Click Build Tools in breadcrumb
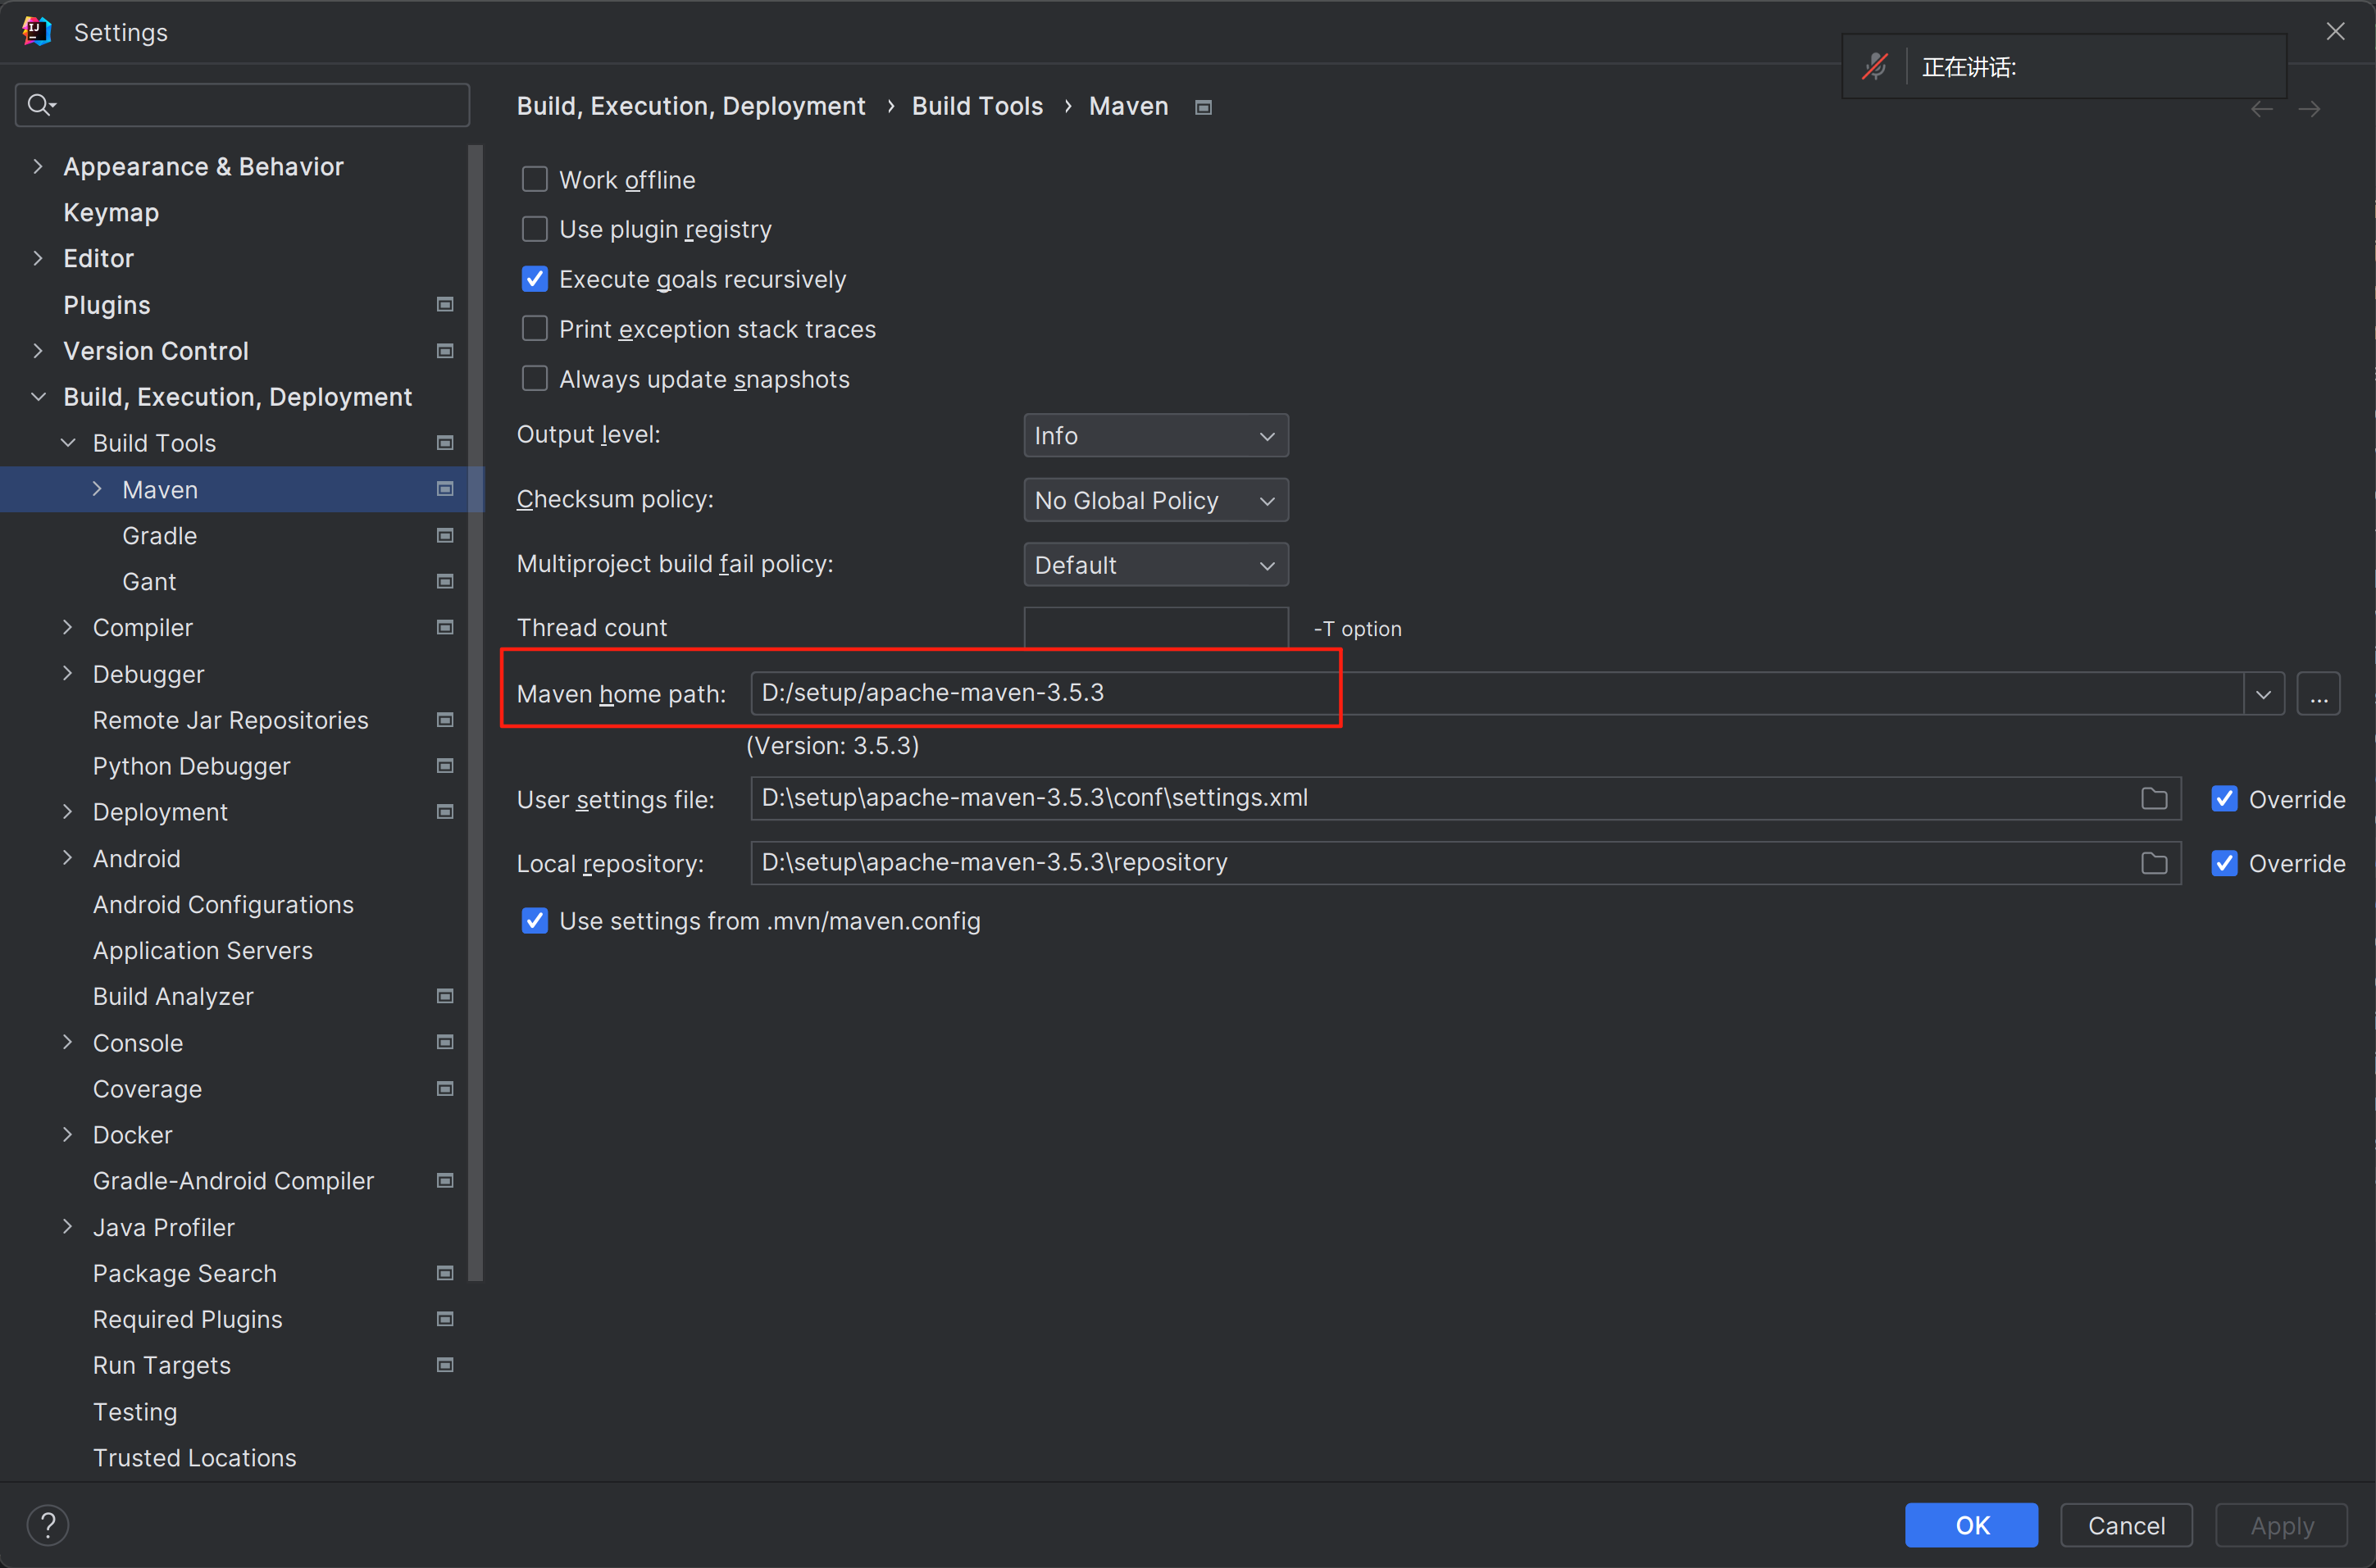The width and height of the screenshot is (2376, 1568). pos(977,106)
